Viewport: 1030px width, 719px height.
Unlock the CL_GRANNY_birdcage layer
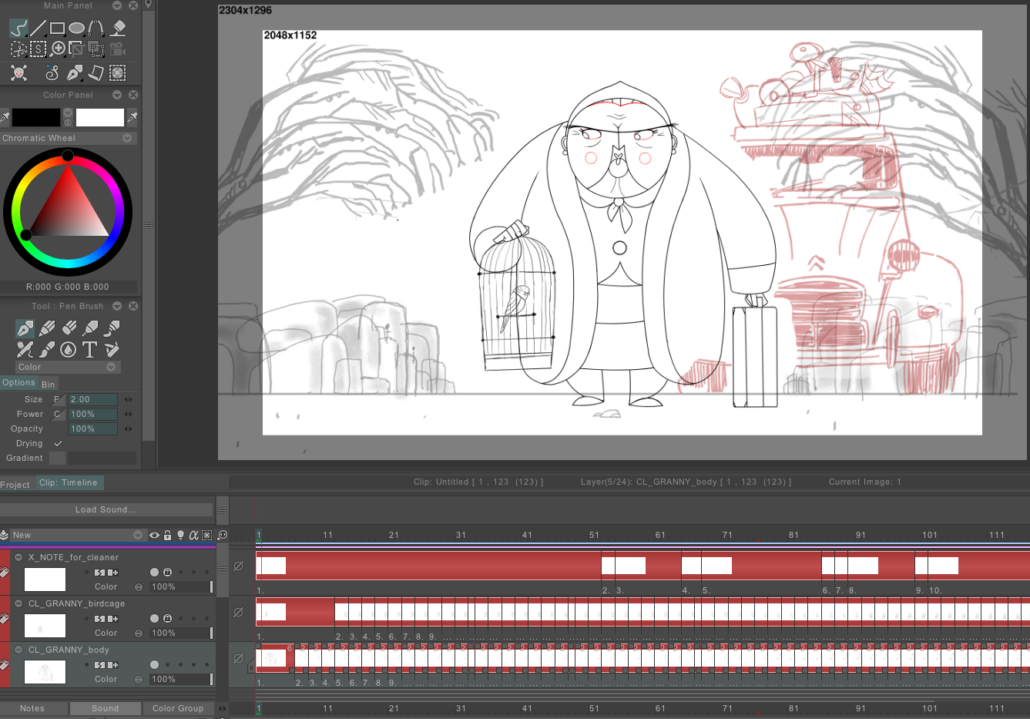point(168,619)
